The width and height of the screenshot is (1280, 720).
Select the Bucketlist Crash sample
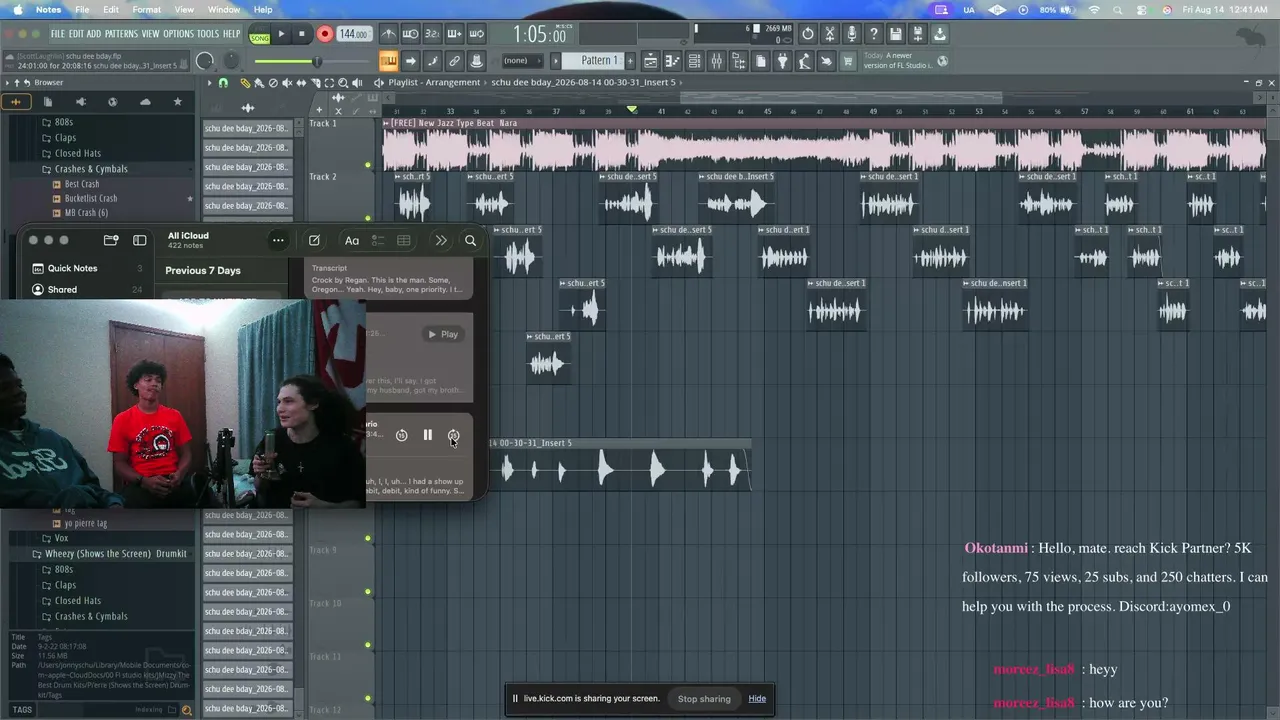91,198
